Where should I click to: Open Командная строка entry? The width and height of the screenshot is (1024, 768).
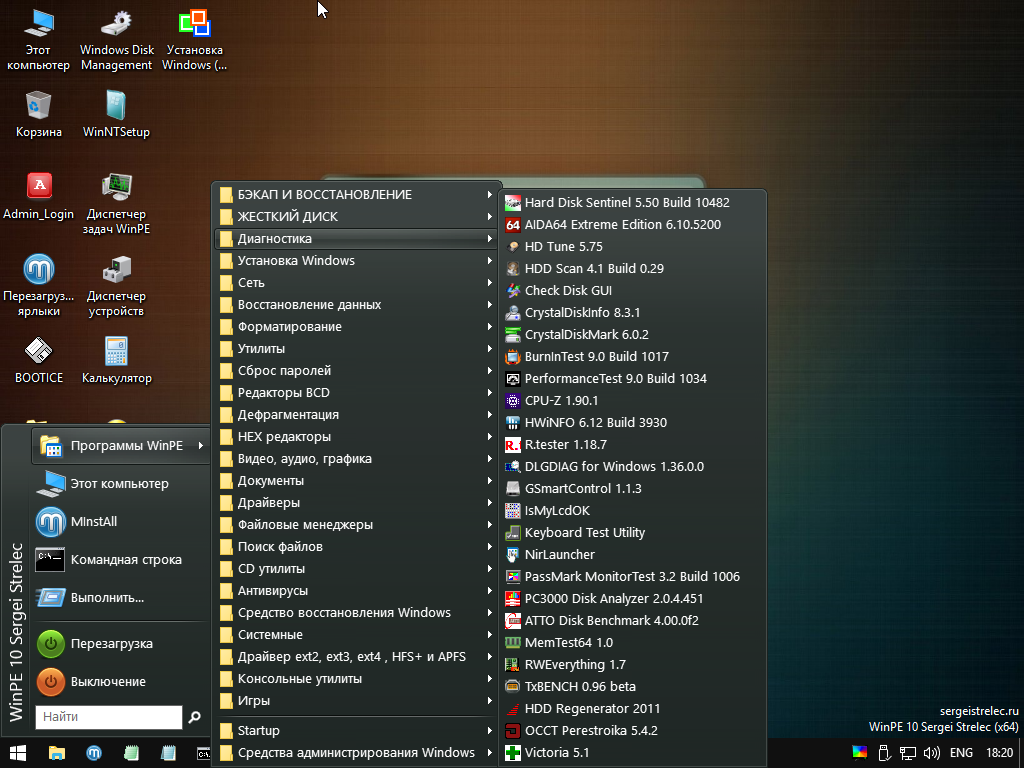(121, 560)
